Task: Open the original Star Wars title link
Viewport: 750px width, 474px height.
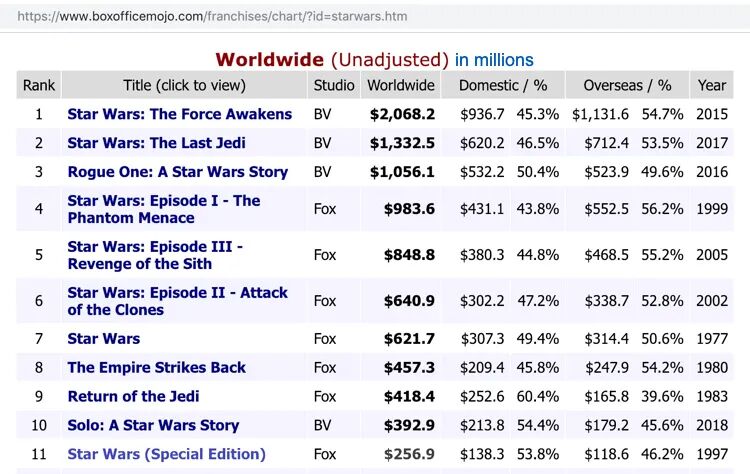Action: tap(104, 339)
